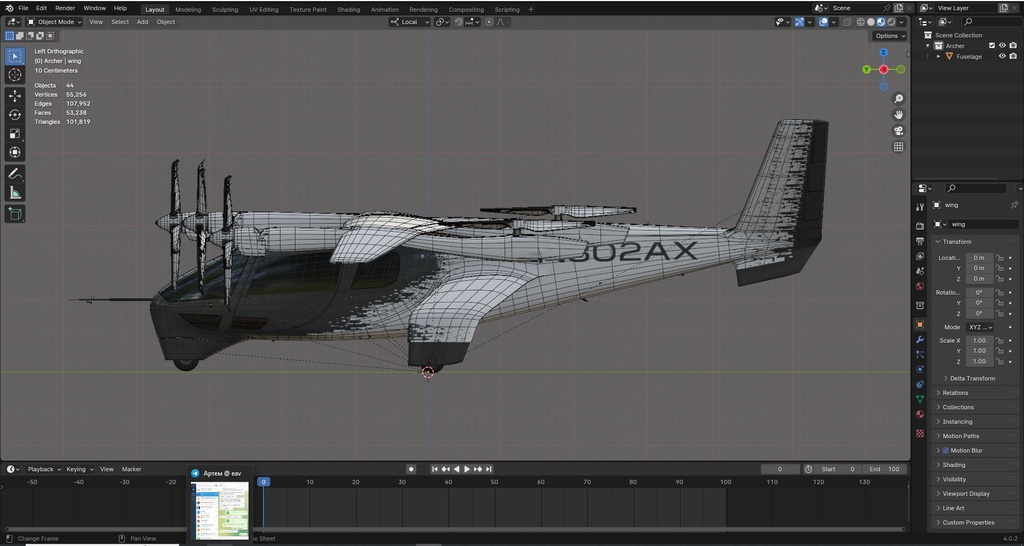Collapse the Archer collection tree
The width and height of the screenshot is (1024, 546).
927,46
